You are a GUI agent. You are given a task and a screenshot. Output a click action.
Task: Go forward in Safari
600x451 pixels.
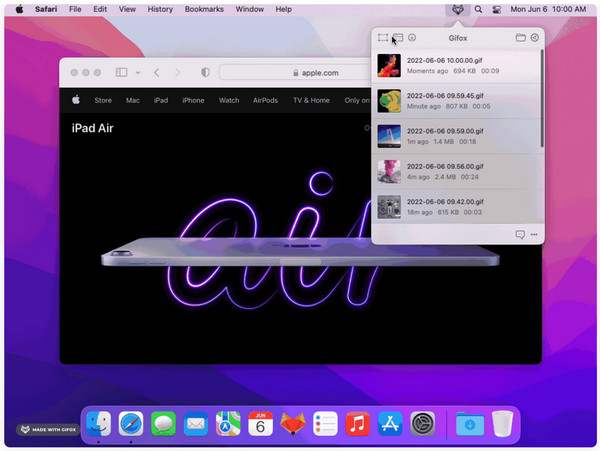178,72
